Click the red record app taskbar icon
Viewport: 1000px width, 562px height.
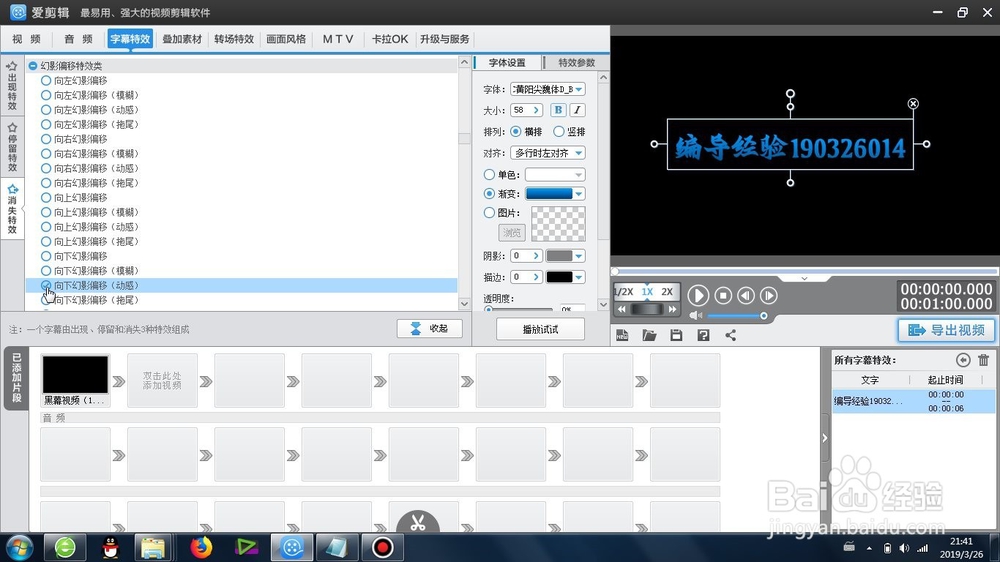coord(383,547)
